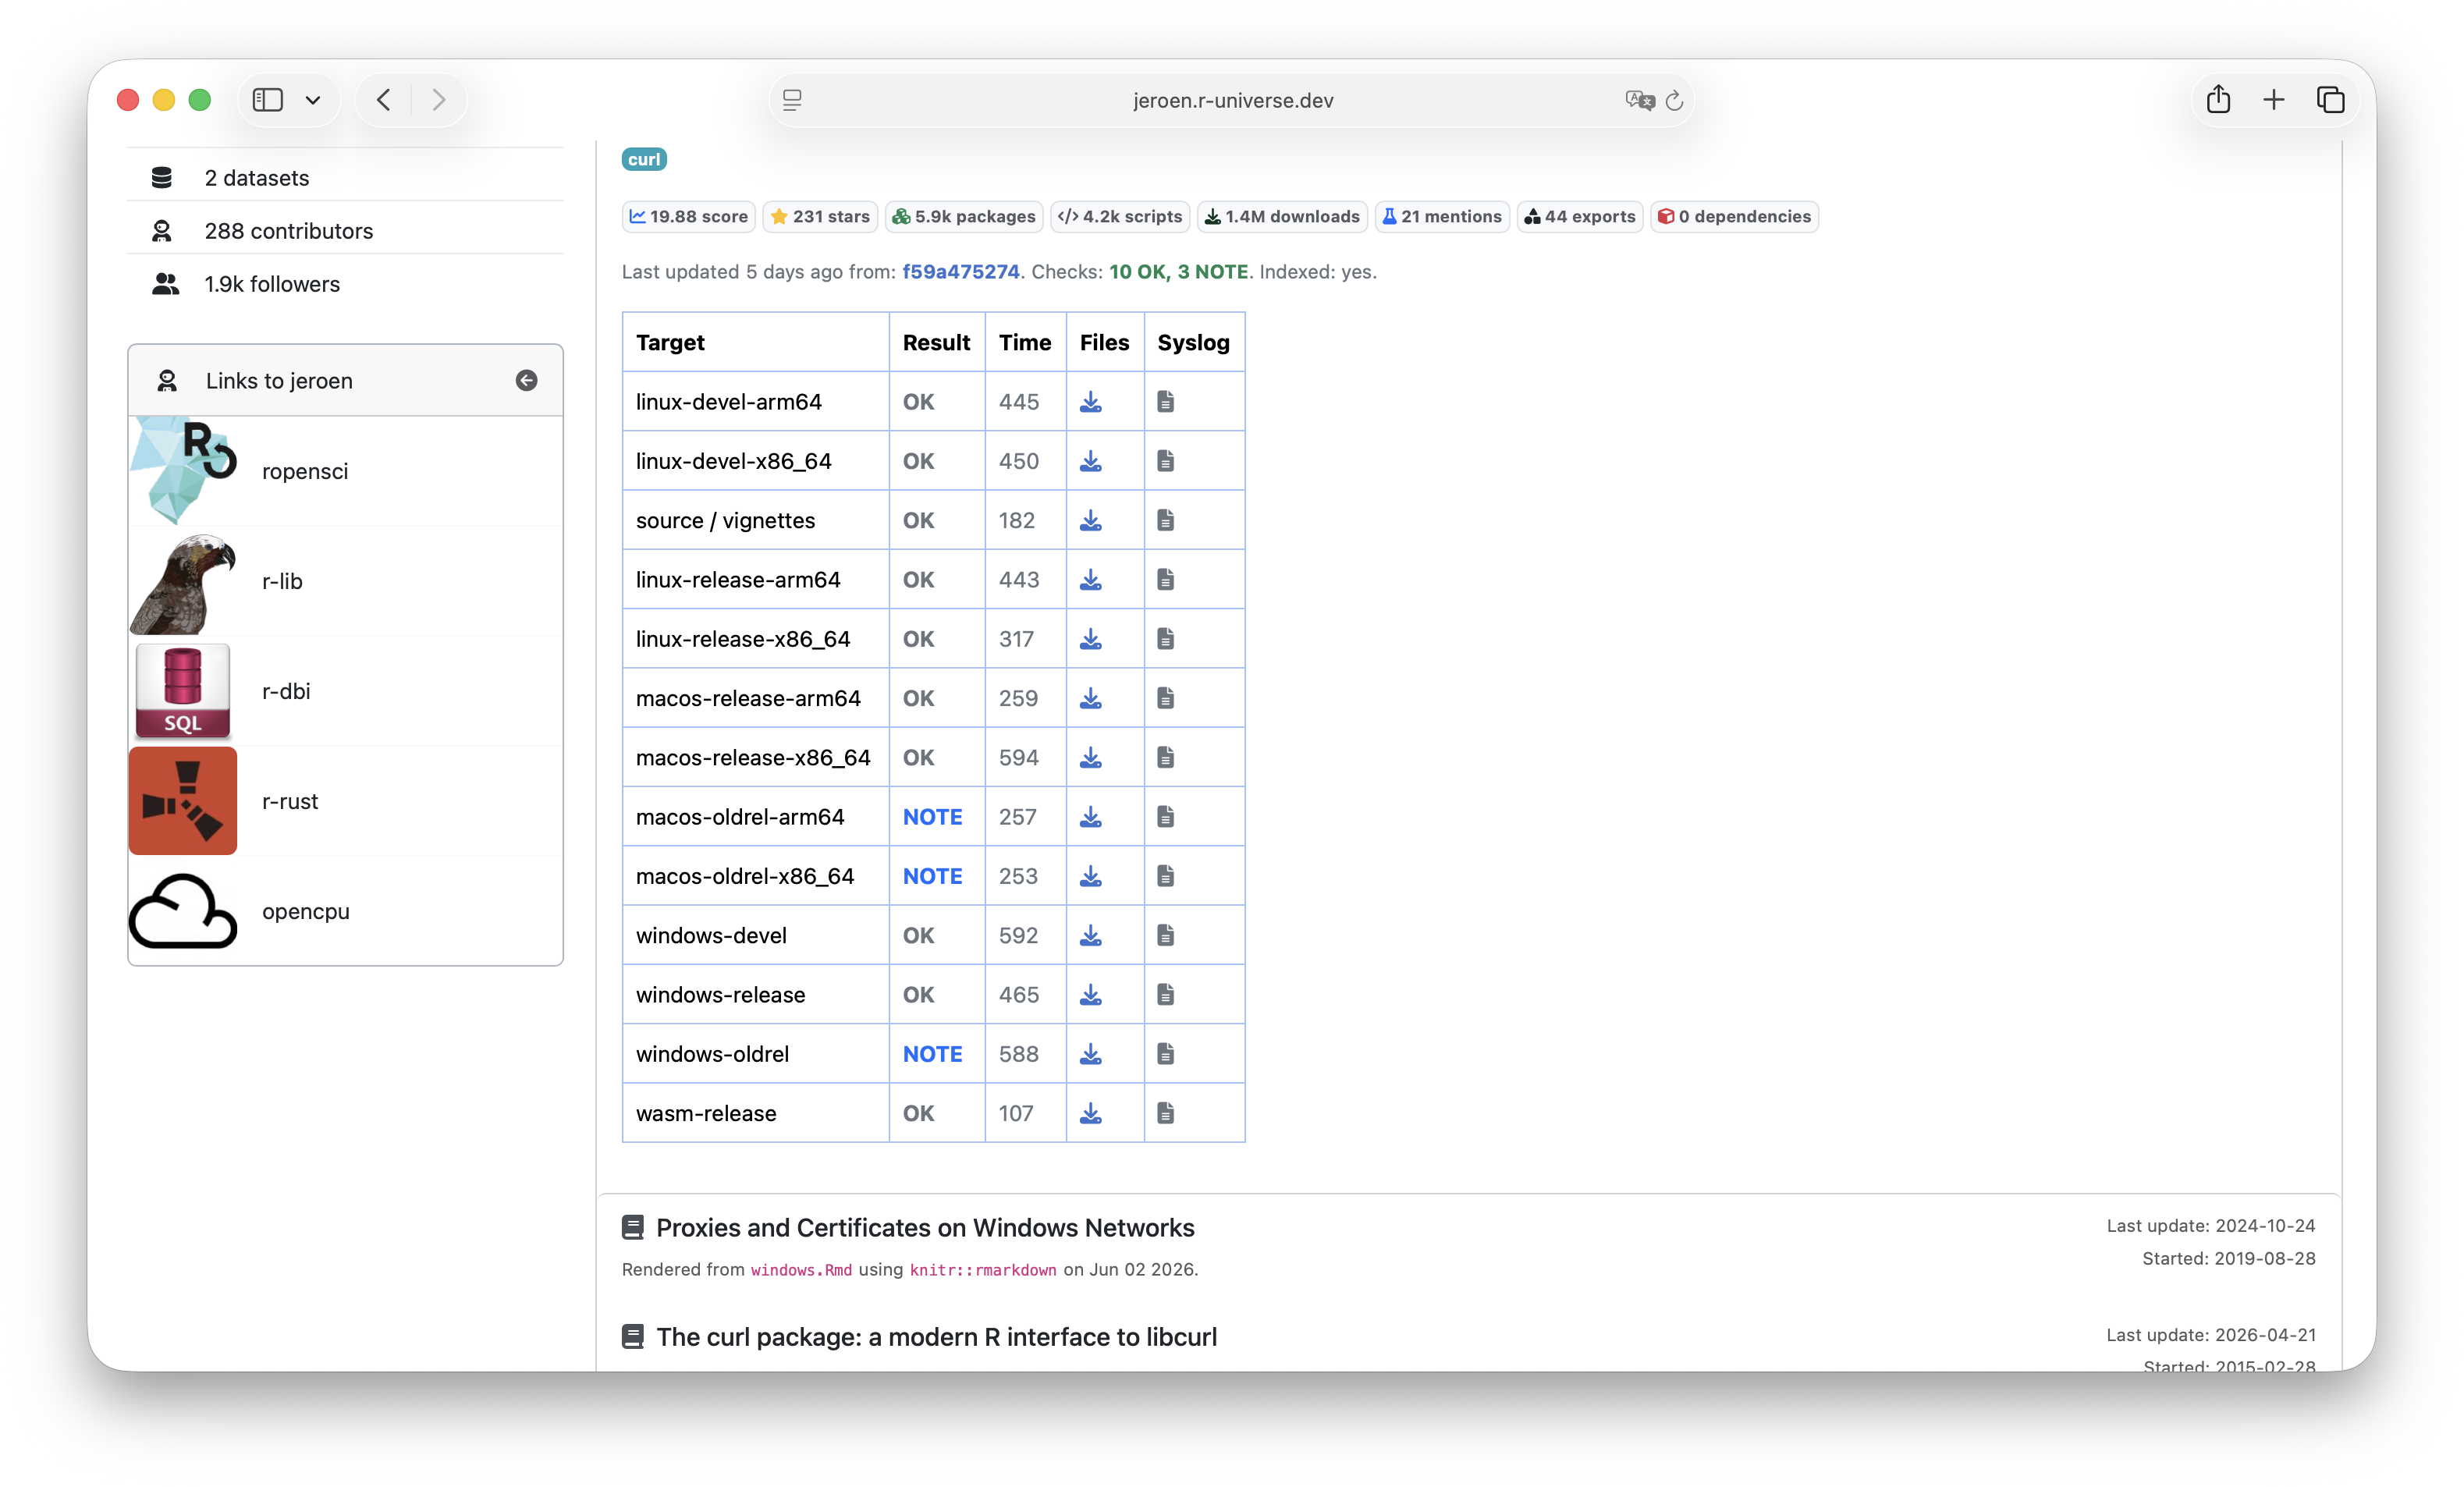2464x1487 pixels.
Task: Download files for source / vignettes row
Action: (x=1090, y=520)
